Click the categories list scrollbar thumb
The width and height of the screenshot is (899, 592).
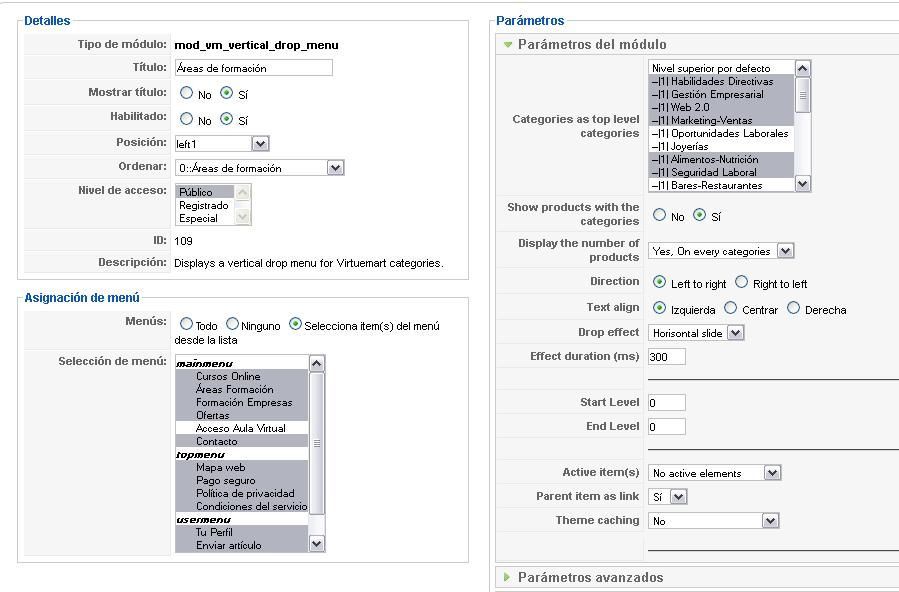[803, 95]
